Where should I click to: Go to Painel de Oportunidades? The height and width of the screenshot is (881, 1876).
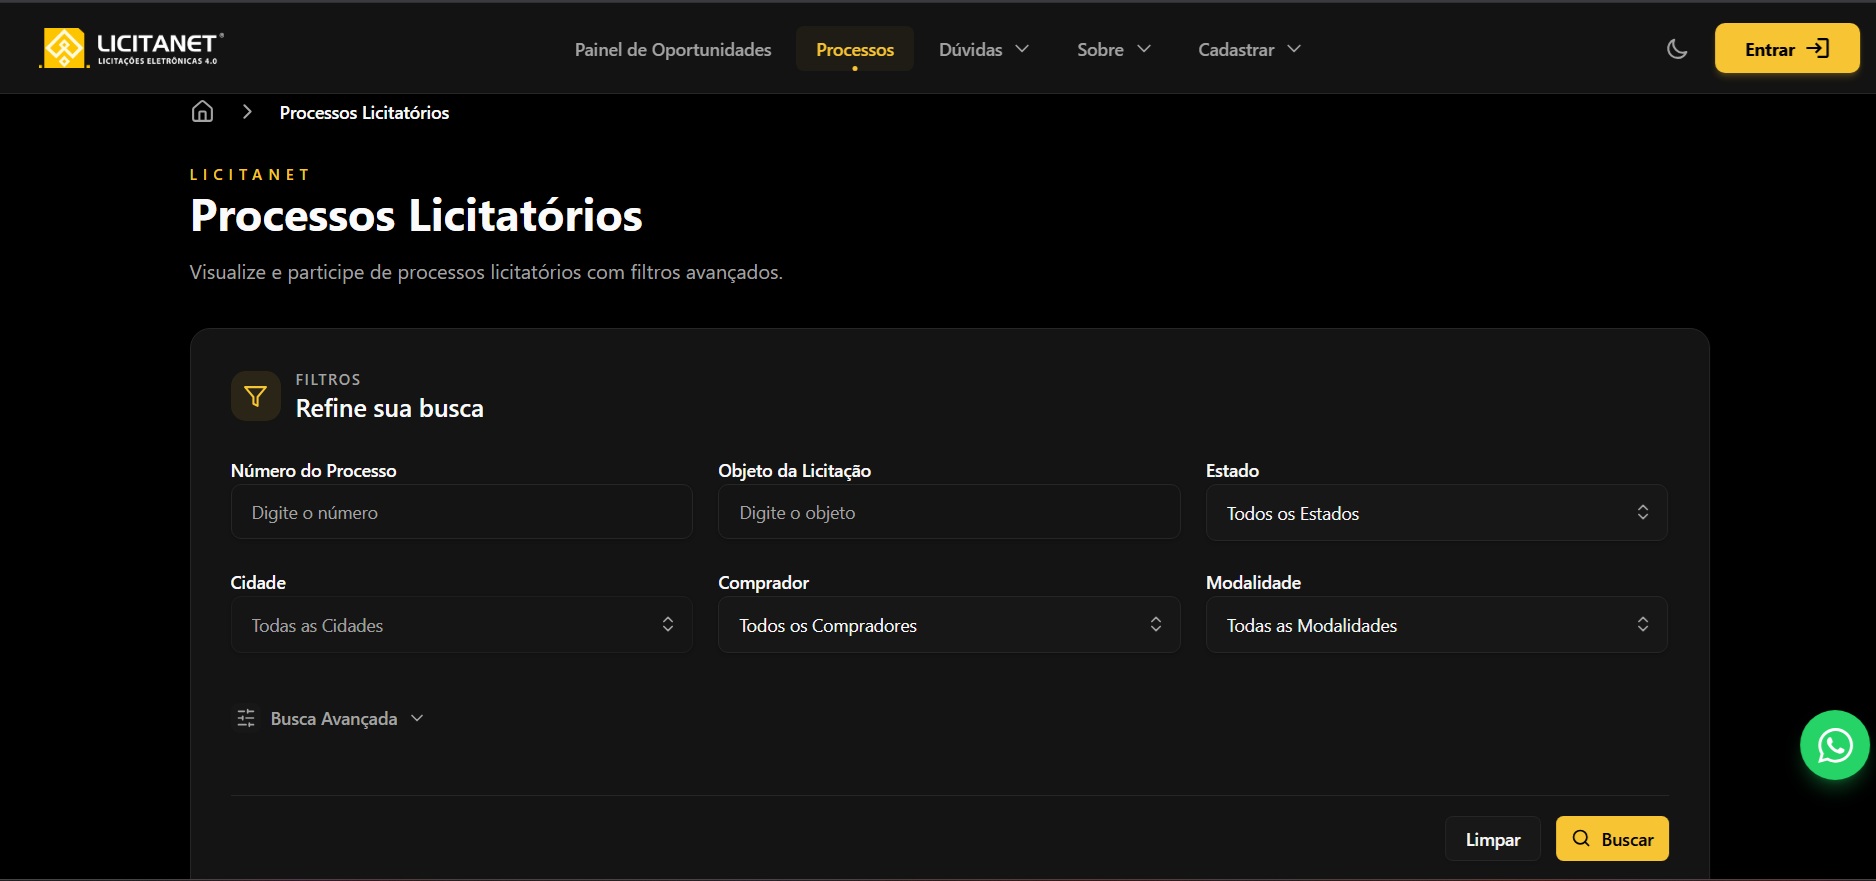pyautogui.click(x=673, y=49)
